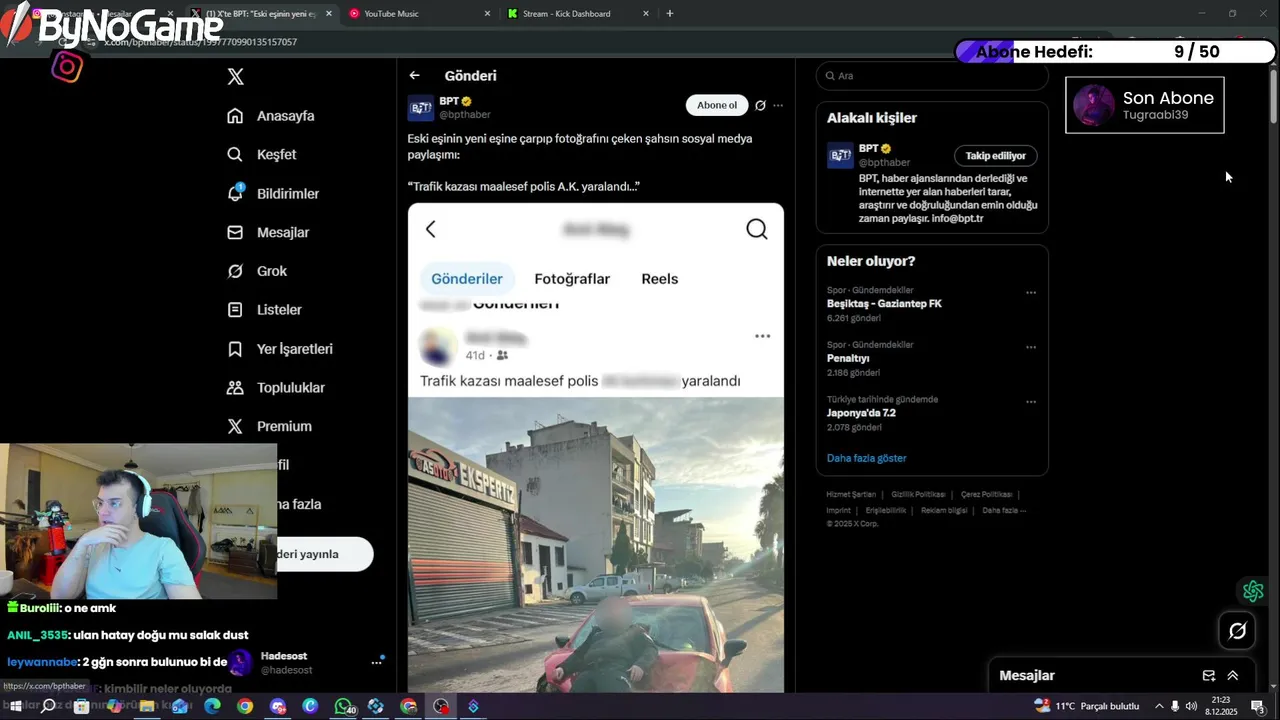Open OBS Studio from the taskbar
The image size is (1280, 720).
(441, 706)
